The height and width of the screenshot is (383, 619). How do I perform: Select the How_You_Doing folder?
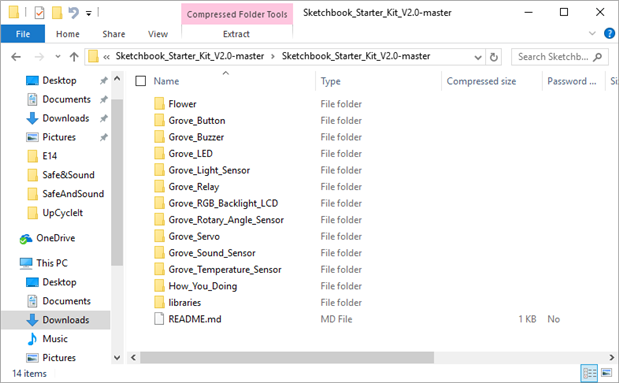[196, 286]
